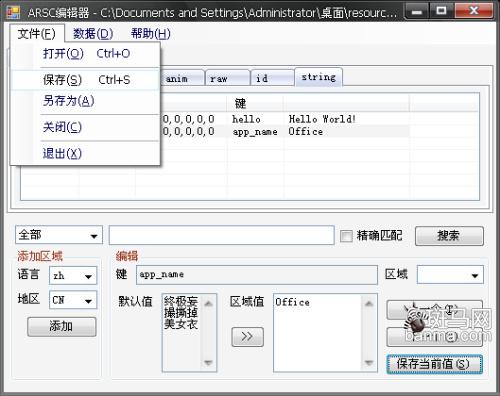
Task: Choose 打开(O) from the file menu
Action: pos(86,54)
